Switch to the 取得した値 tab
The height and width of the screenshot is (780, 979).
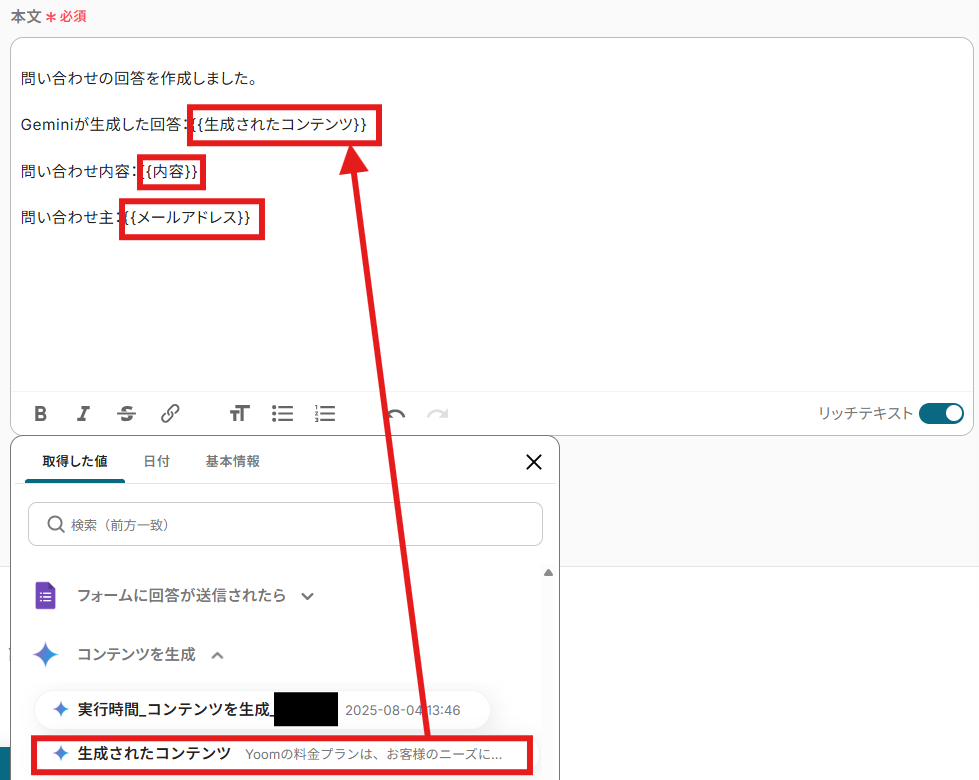click(x=75, y=462)
